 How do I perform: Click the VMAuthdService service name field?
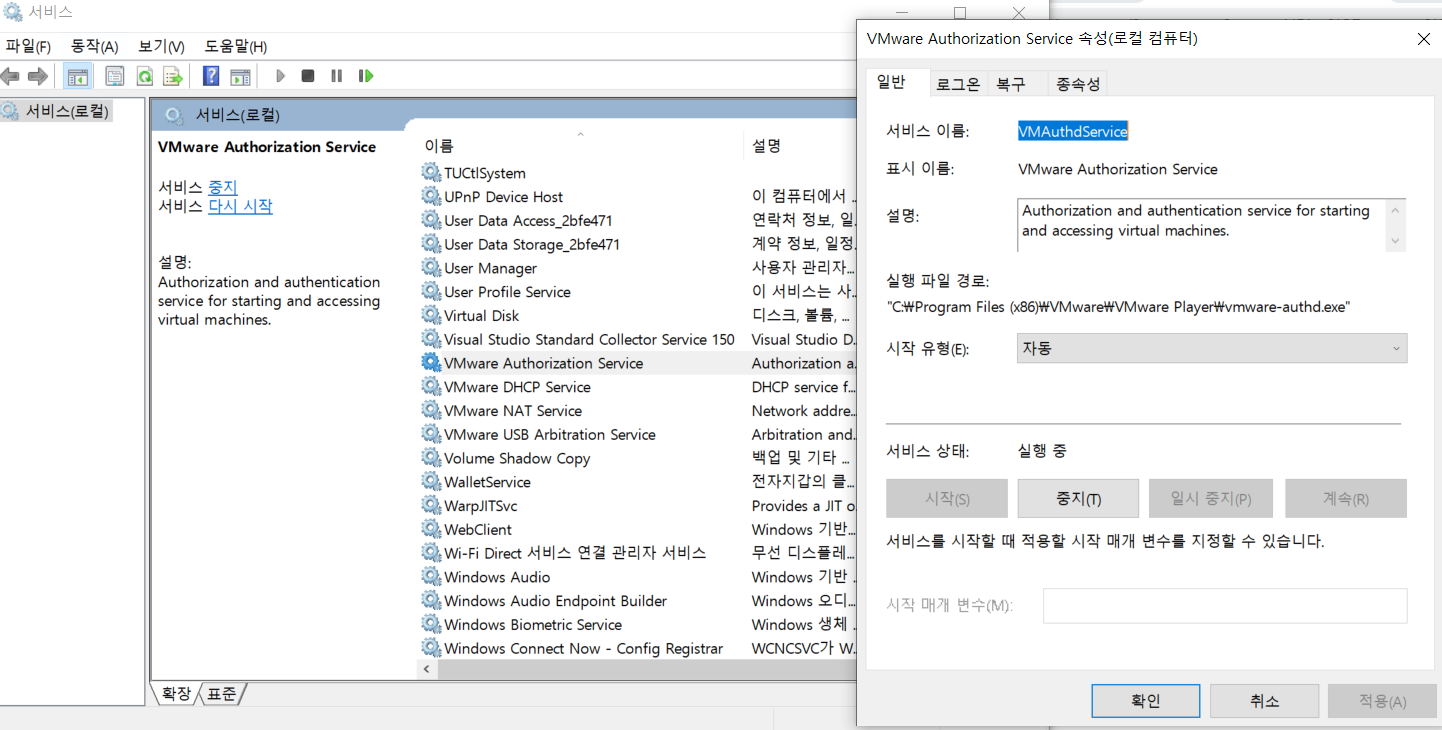coord(1073,131)
